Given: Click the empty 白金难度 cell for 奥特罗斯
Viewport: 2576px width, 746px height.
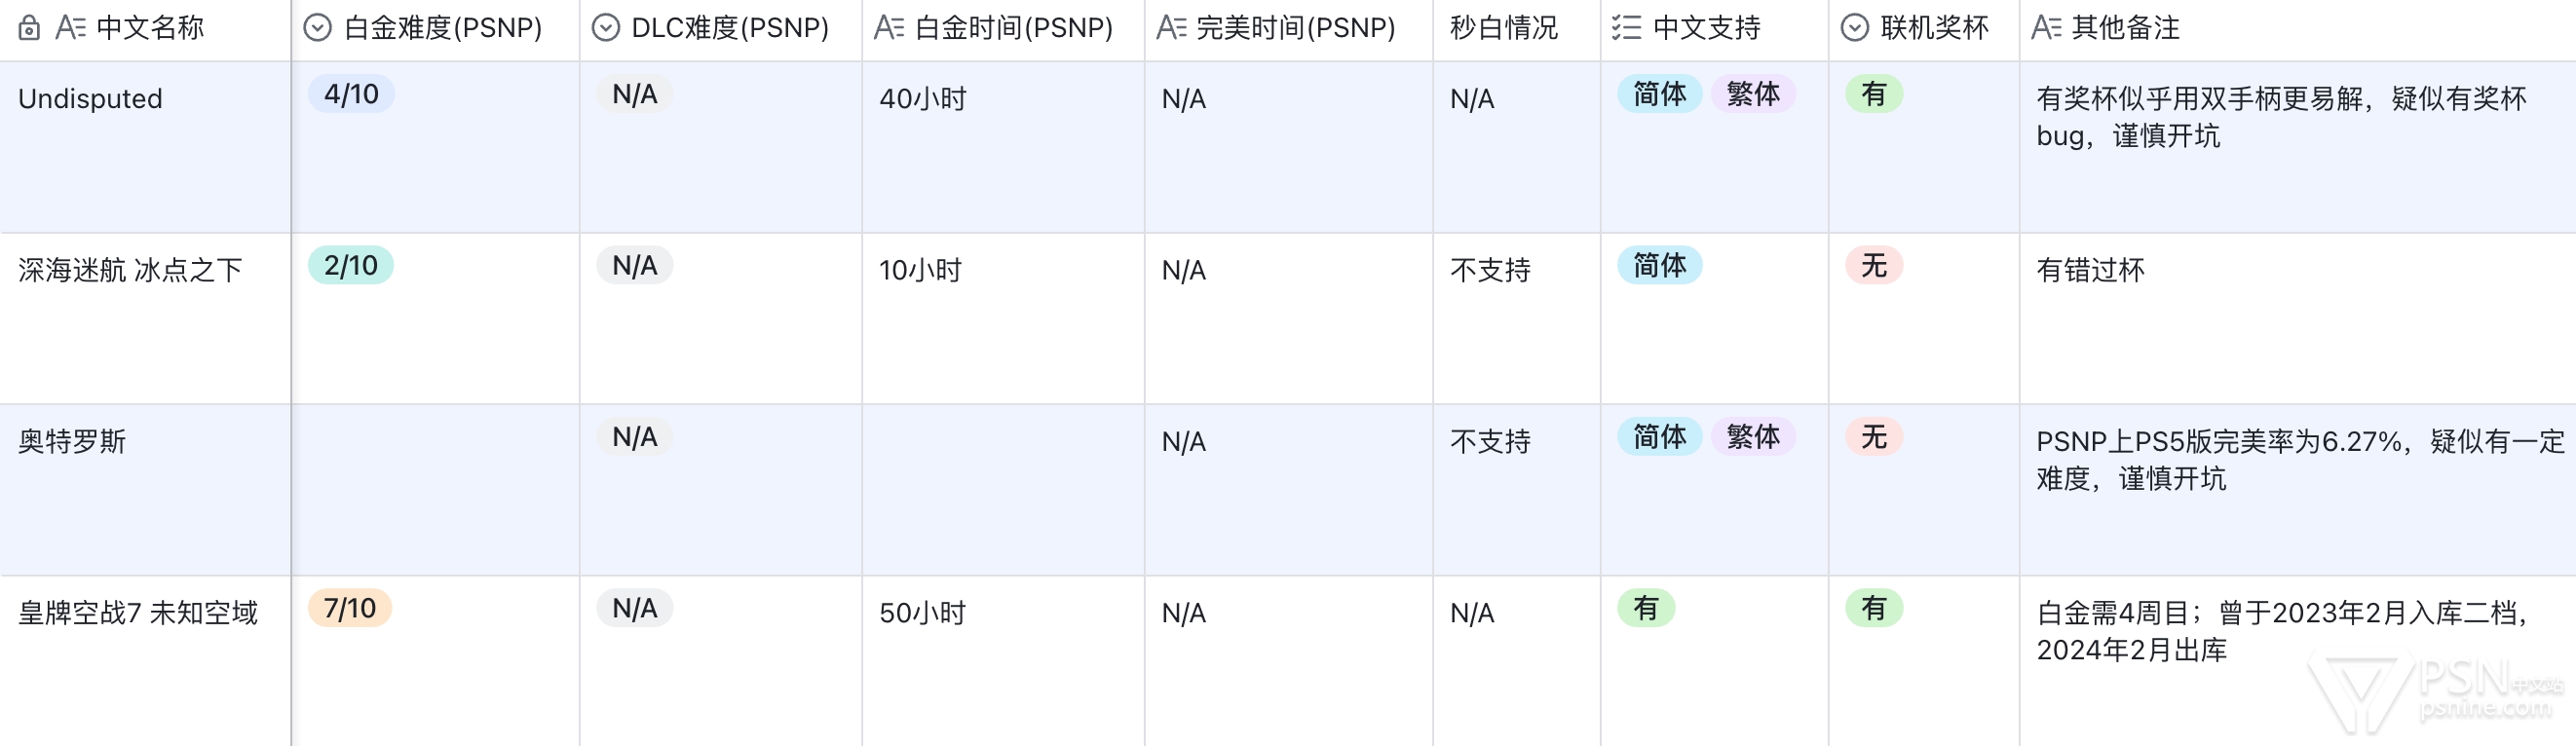Looking at the screenshot, I should (435, 489).
